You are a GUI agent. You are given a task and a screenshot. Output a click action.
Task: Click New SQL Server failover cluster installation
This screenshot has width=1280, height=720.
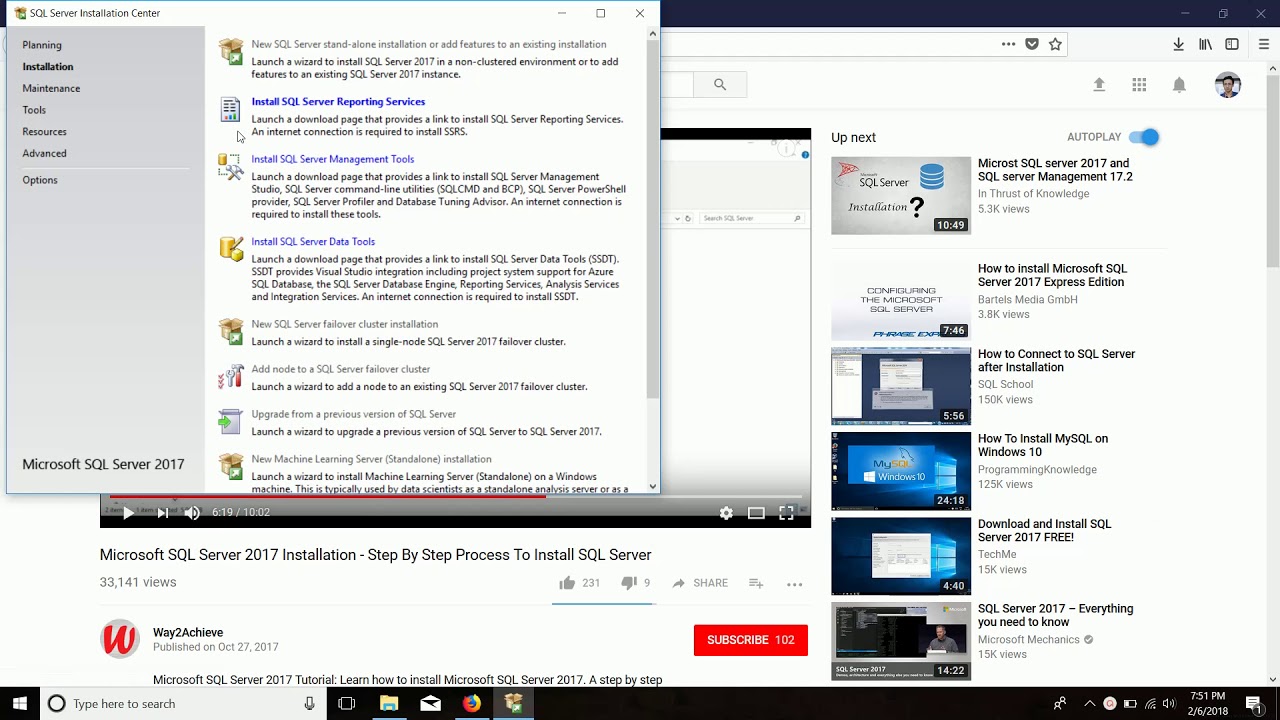(x=344, y=324)
